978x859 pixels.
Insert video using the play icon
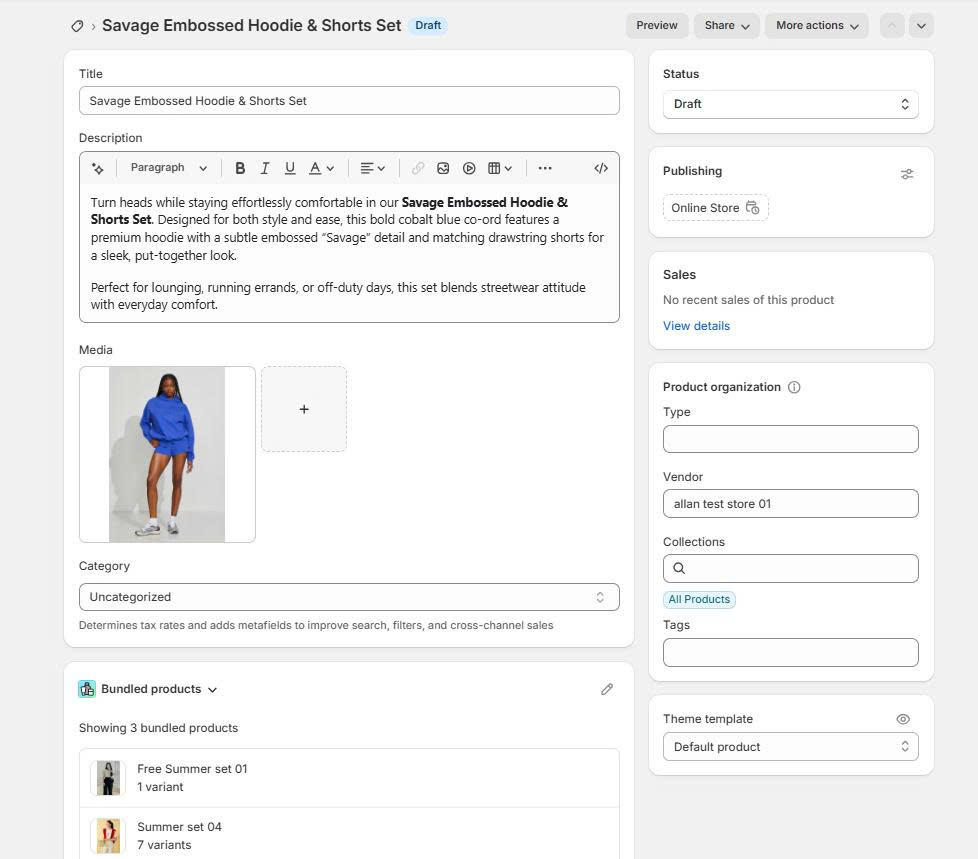(469, 168)
